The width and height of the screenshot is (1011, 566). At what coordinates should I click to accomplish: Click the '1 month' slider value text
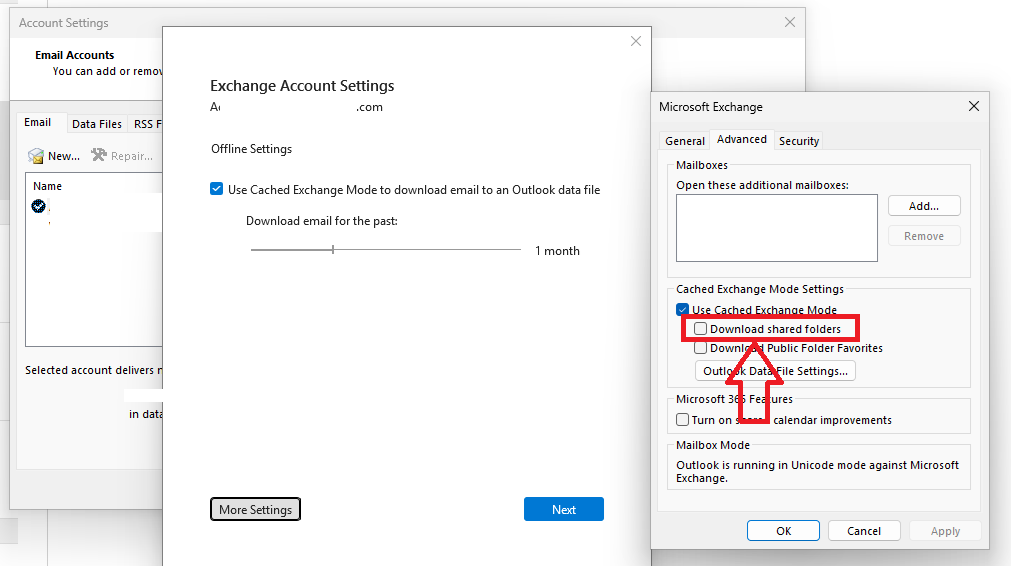coord(557,251)
